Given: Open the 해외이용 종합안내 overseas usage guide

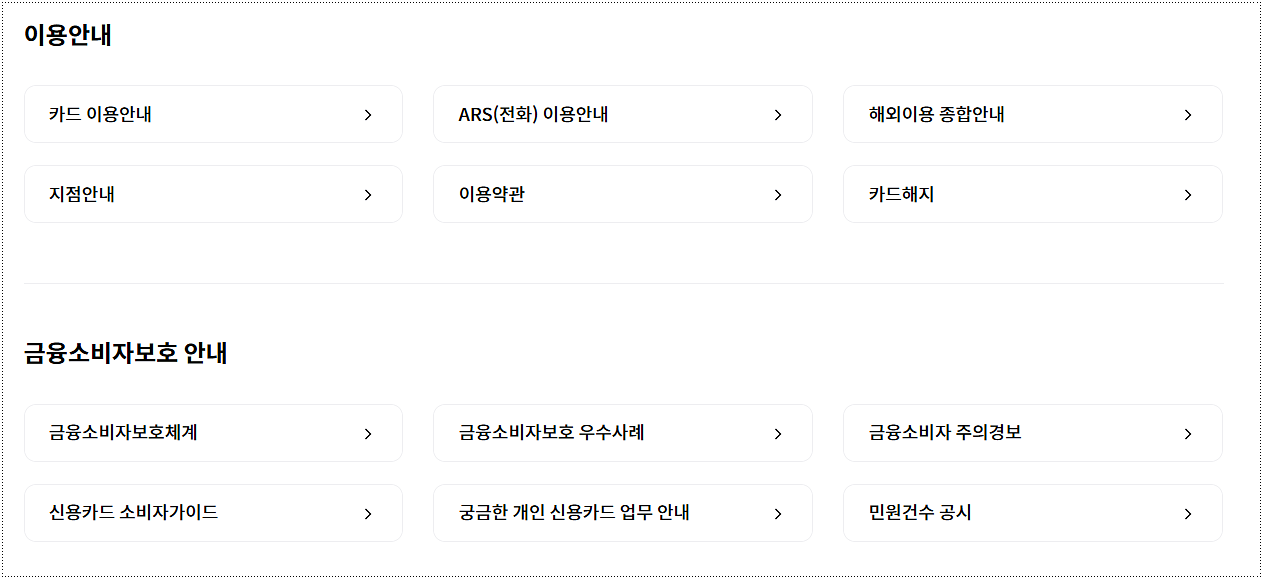Looking at the screenshot, I should pyautogui.click(x=1032, y=114).
